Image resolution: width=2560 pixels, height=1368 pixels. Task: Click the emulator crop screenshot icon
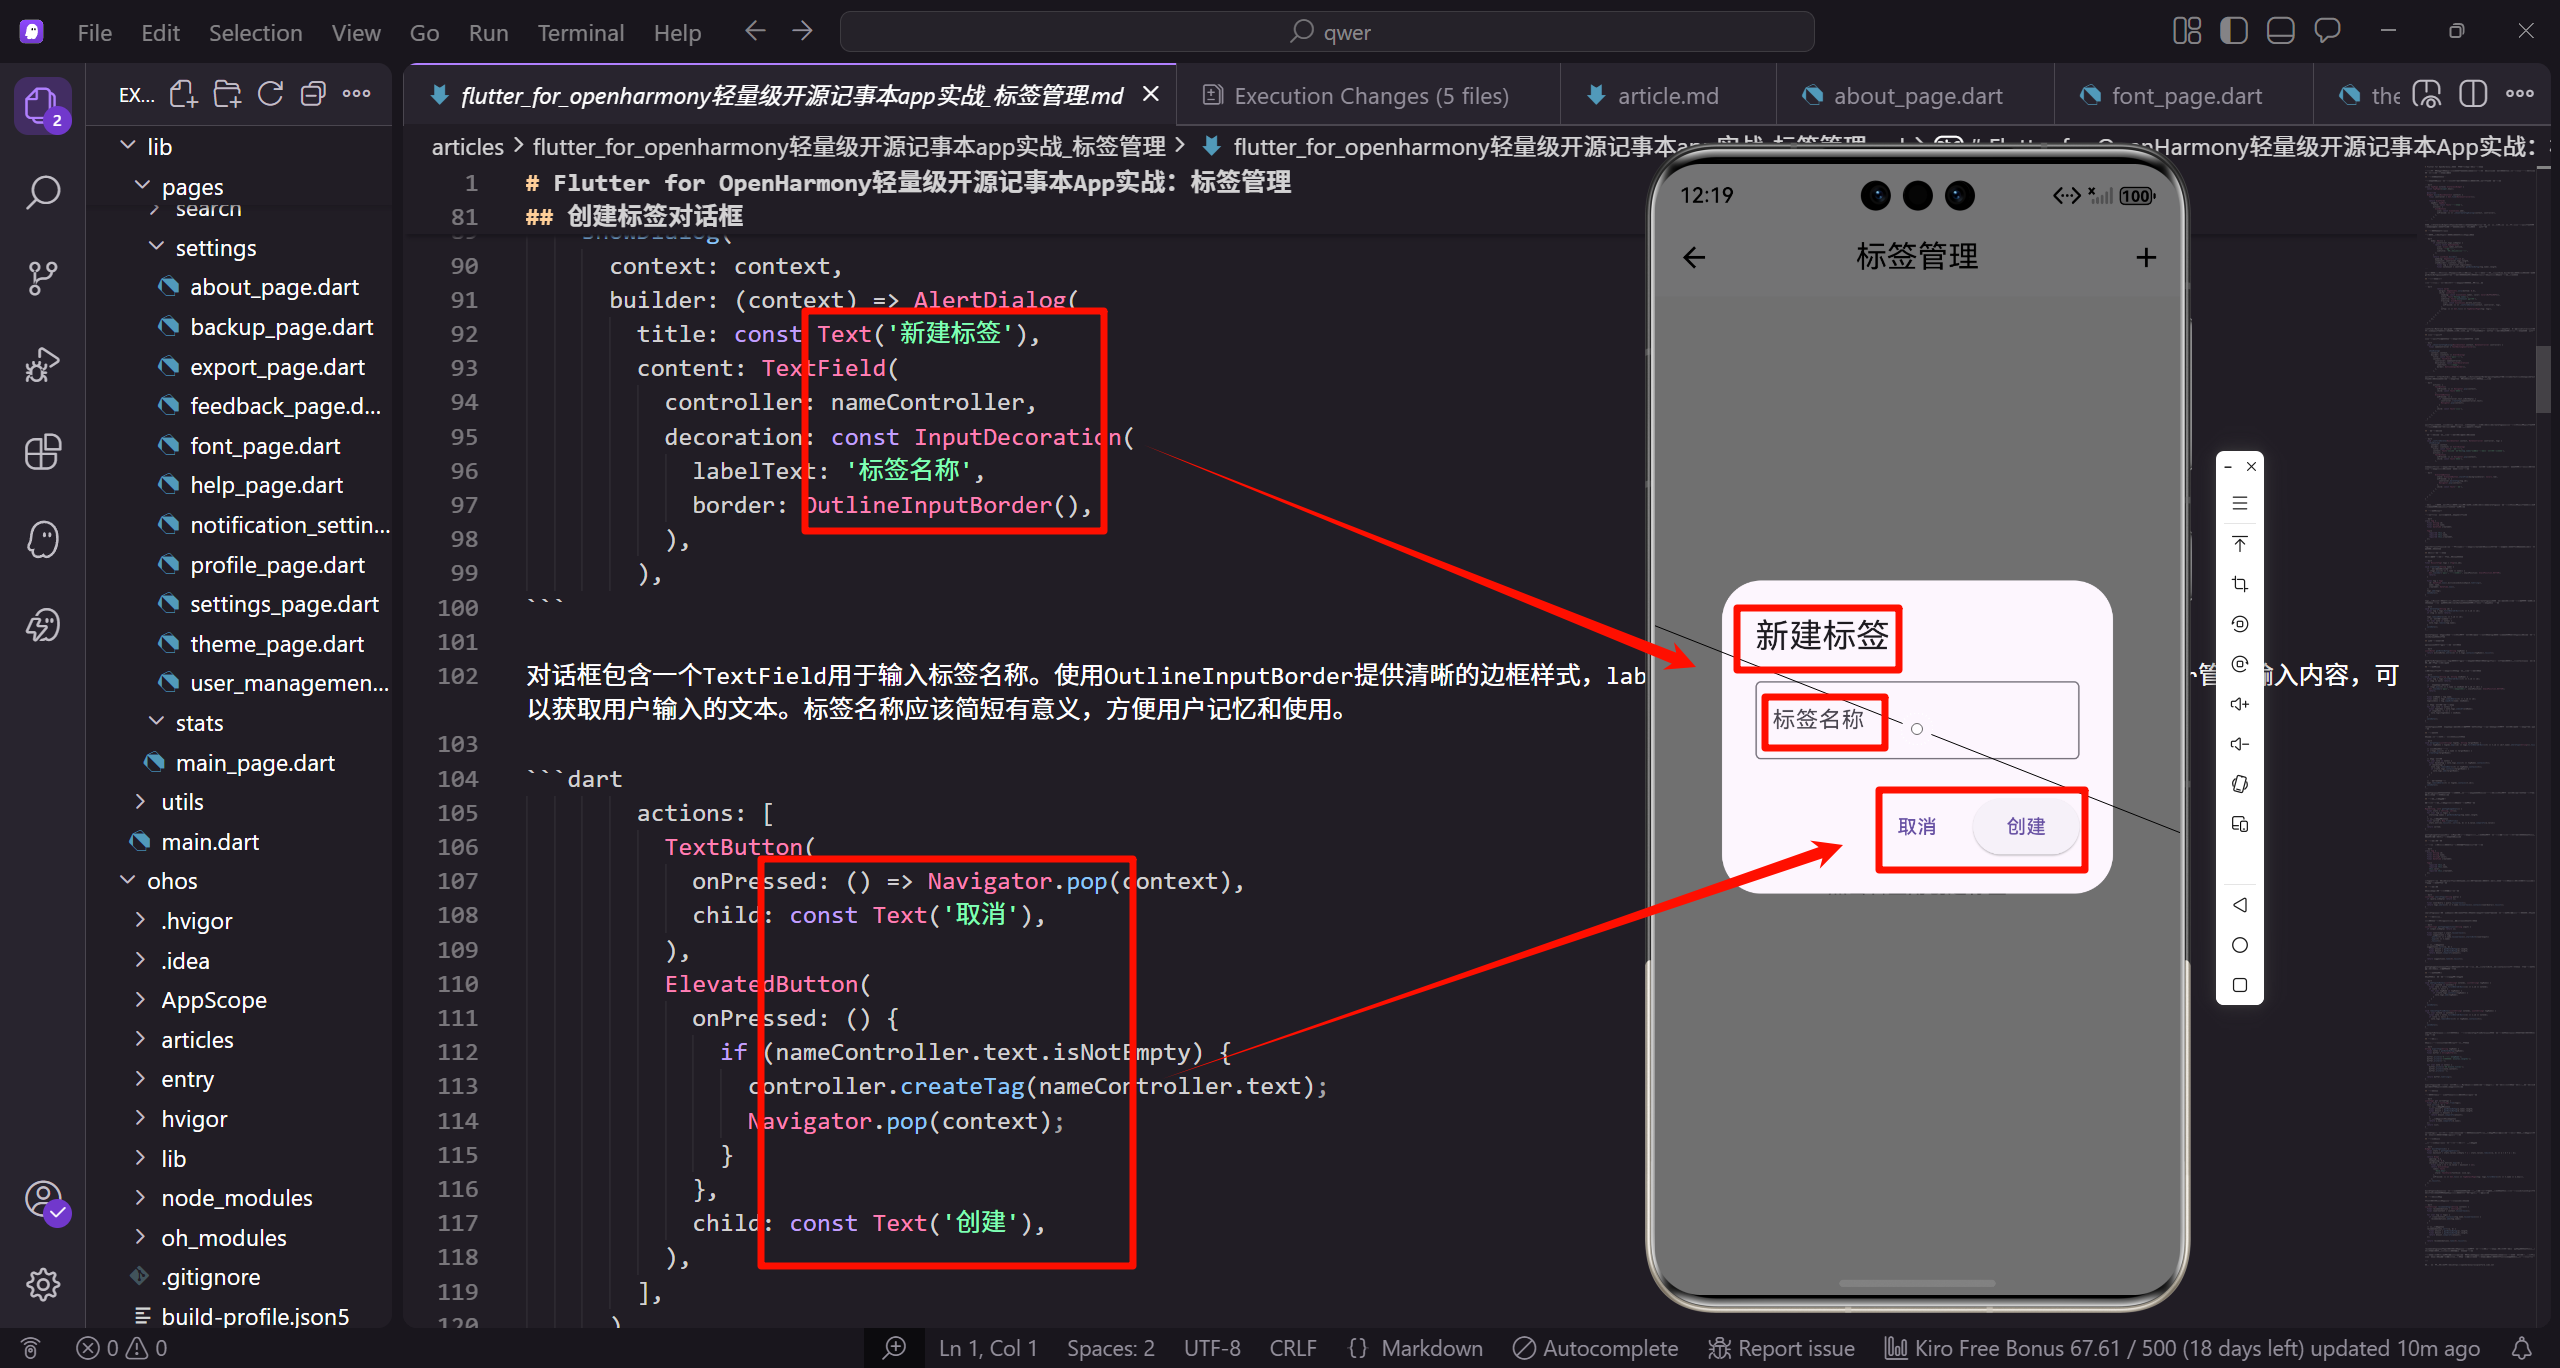point(2240,584)
